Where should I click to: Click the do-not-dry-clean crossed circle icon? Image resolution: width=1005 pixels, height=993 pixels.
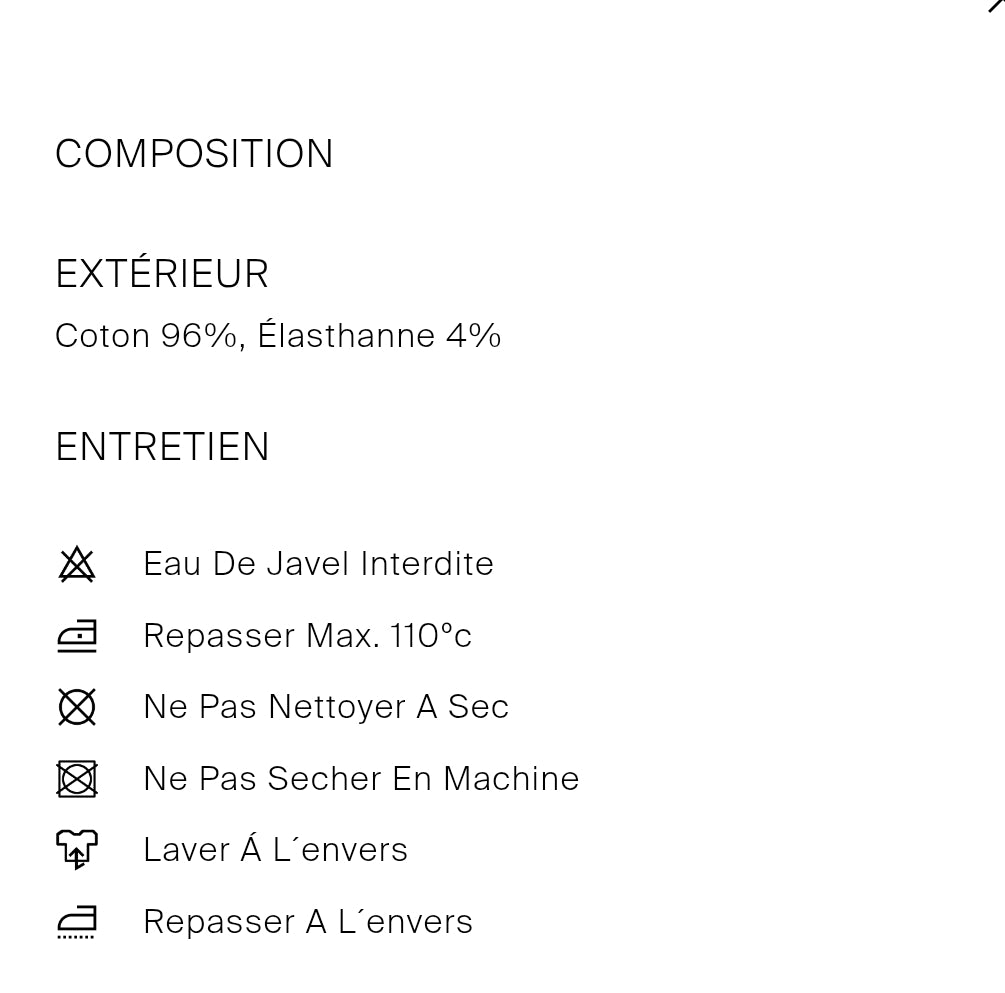click(x=77, y=707)
